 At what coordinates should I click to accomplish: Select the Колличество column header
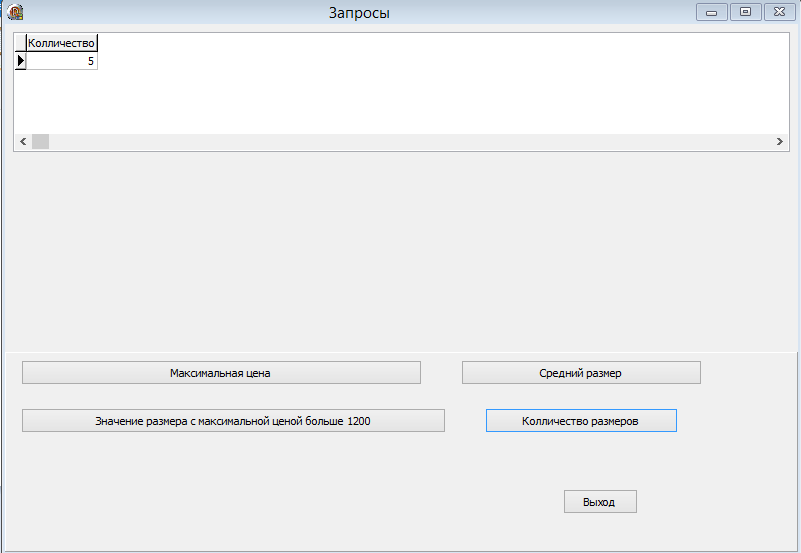(61, 43)
